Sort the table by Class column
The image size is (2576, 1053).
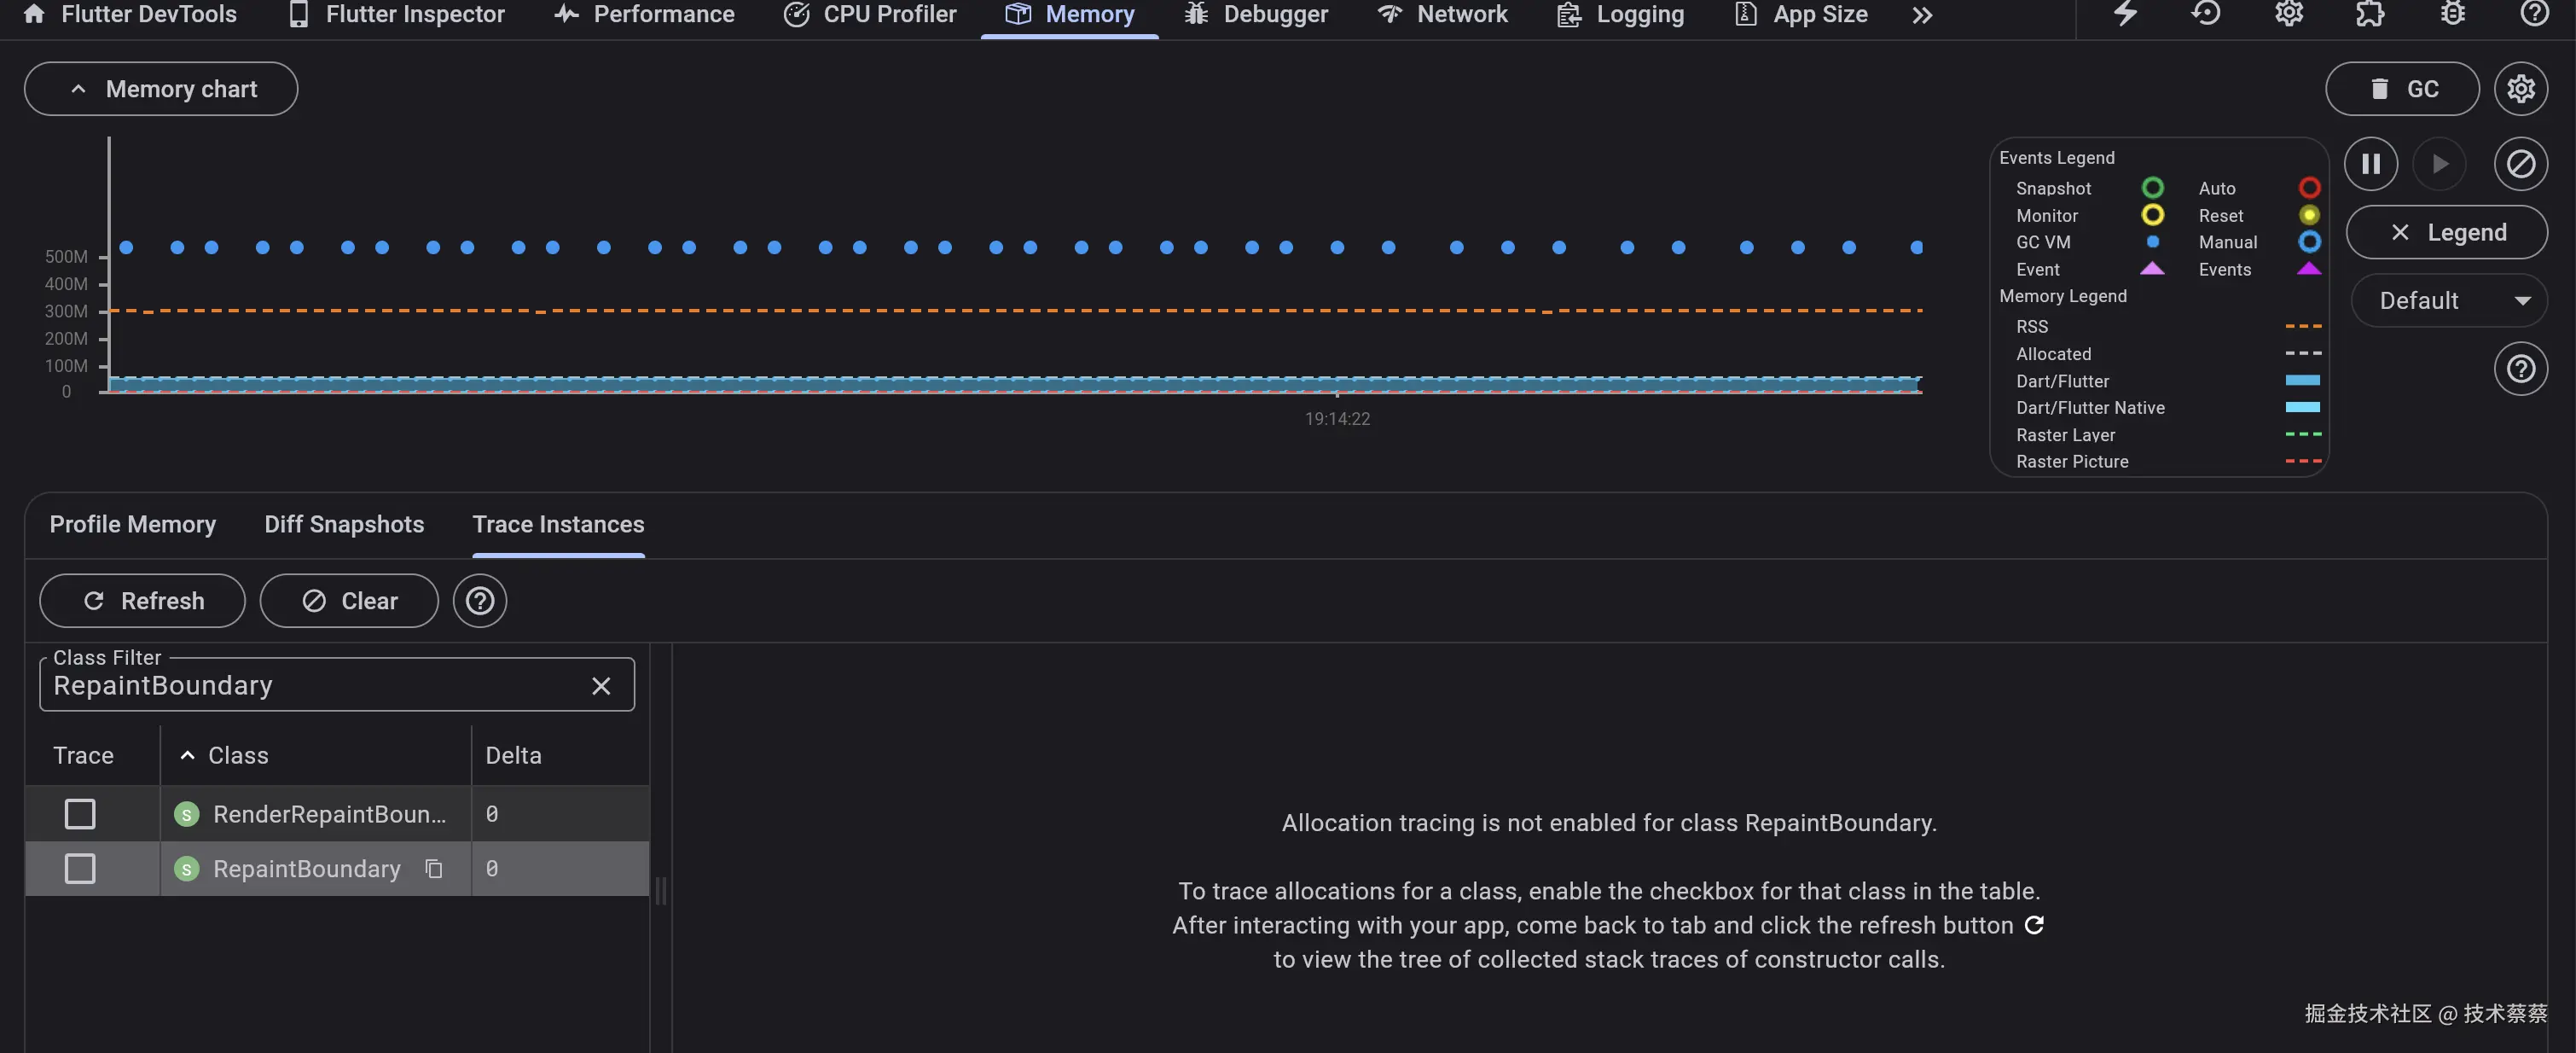click(238, 756)
